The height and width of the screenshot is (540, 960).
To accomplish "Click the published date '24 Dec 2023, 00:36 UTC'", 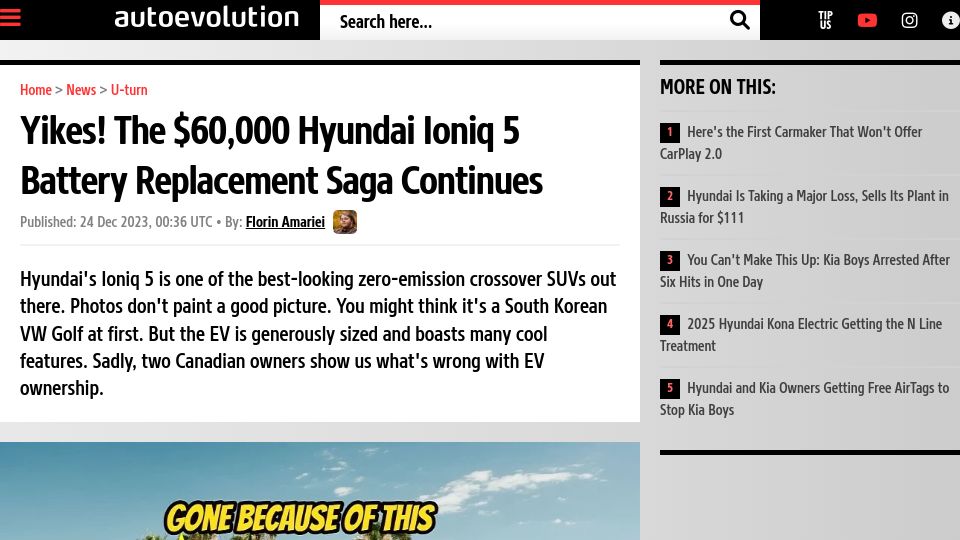I will [146, 222].
